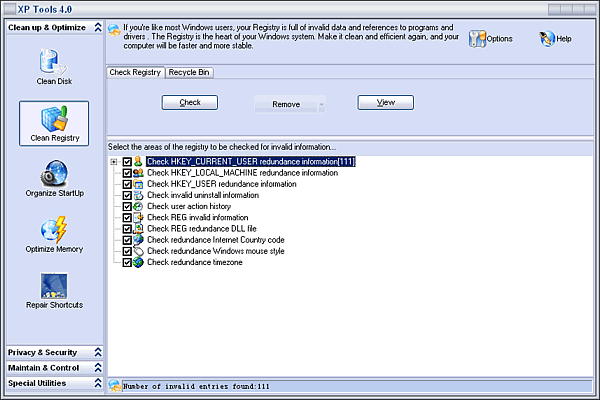Click the HKEY_LOCAL_MACHINE users icon
600x400 pixels.
[138, 173]
